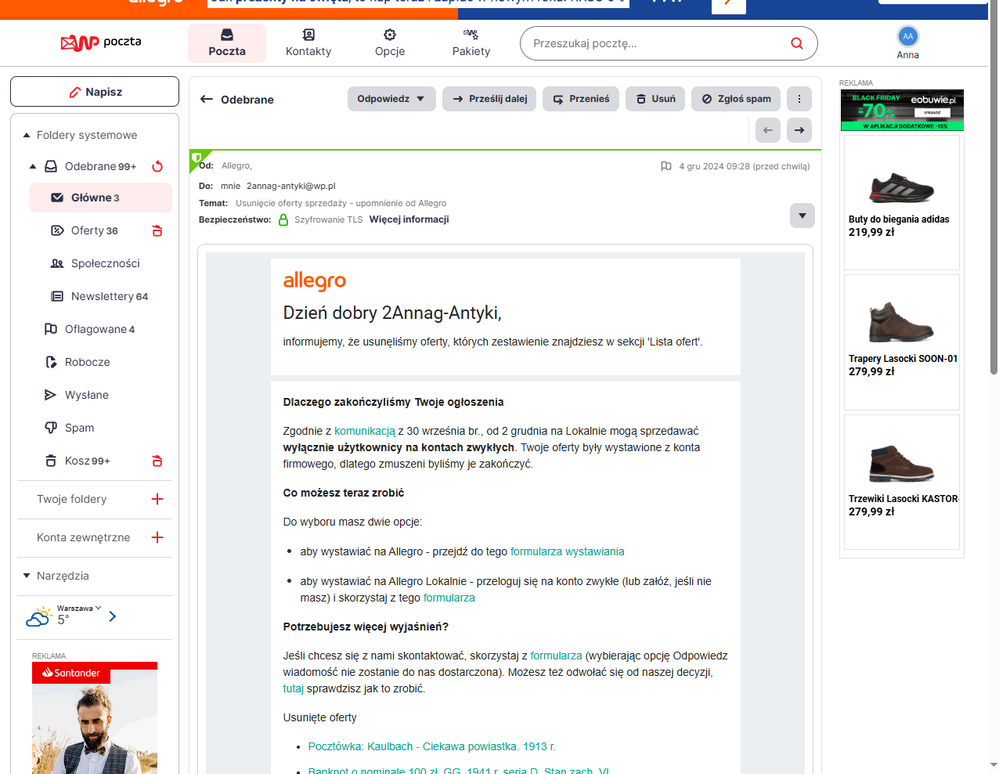999x774 pixels.
Task: Open more actions three-dot menu
Action: click(799, 99)
